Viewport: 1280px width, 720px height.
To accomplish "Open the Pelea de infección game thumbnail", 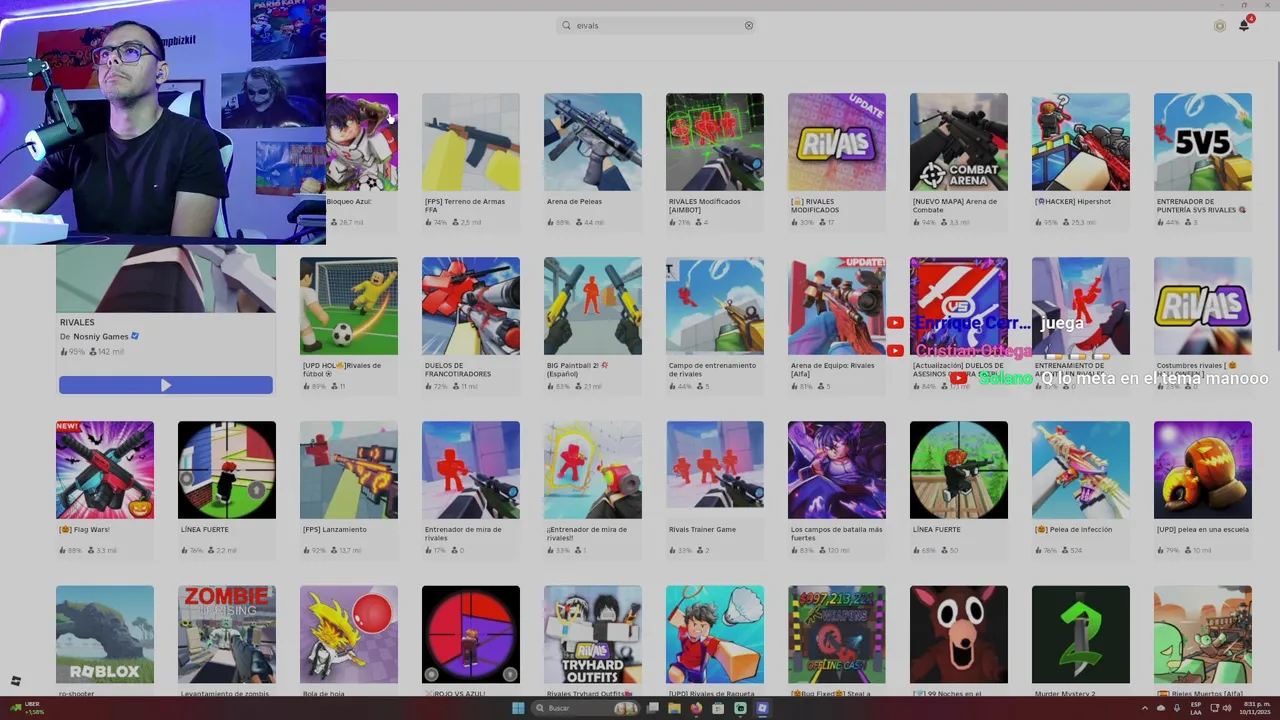I will click(1081, 470).
